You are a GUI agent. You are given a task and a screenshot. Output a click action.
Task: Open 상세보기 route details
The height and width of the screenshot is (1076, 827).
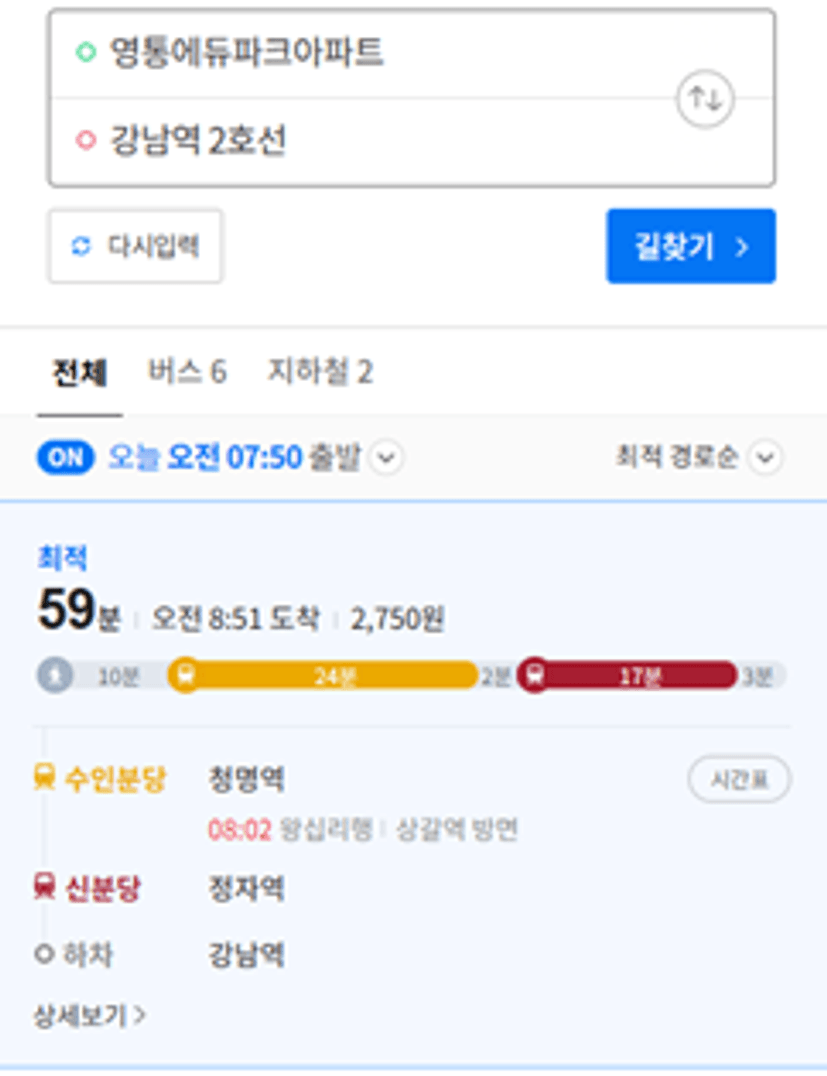90,1015
